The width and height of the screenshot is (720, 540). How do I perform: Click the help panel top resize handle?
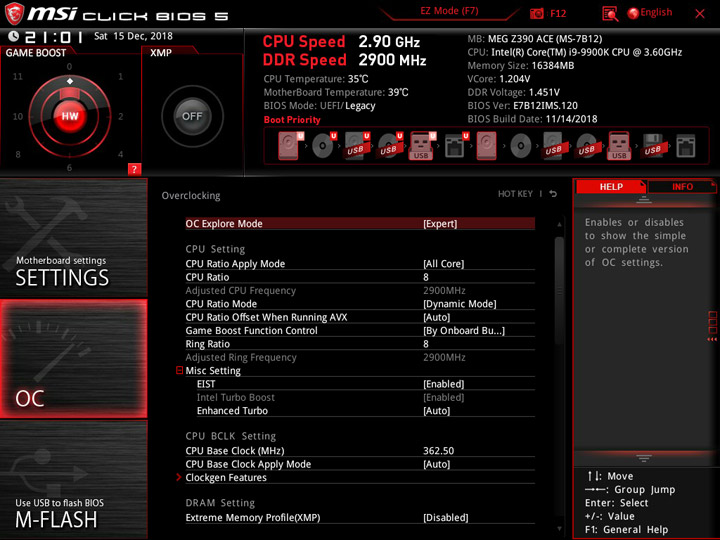point(644,199)
